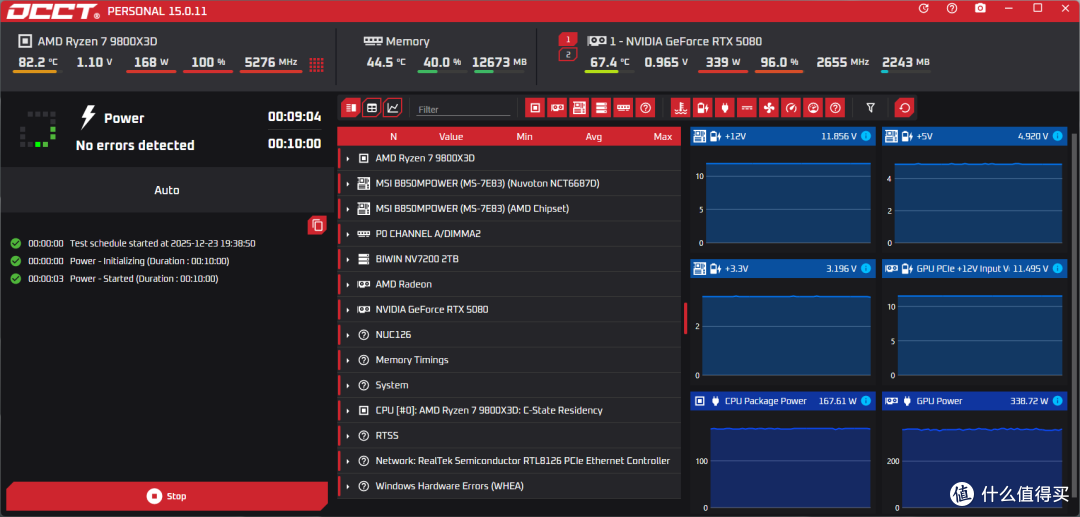Click the Memory usage 40.0 % bar
1080x517 pixels.
pos(441,71)
